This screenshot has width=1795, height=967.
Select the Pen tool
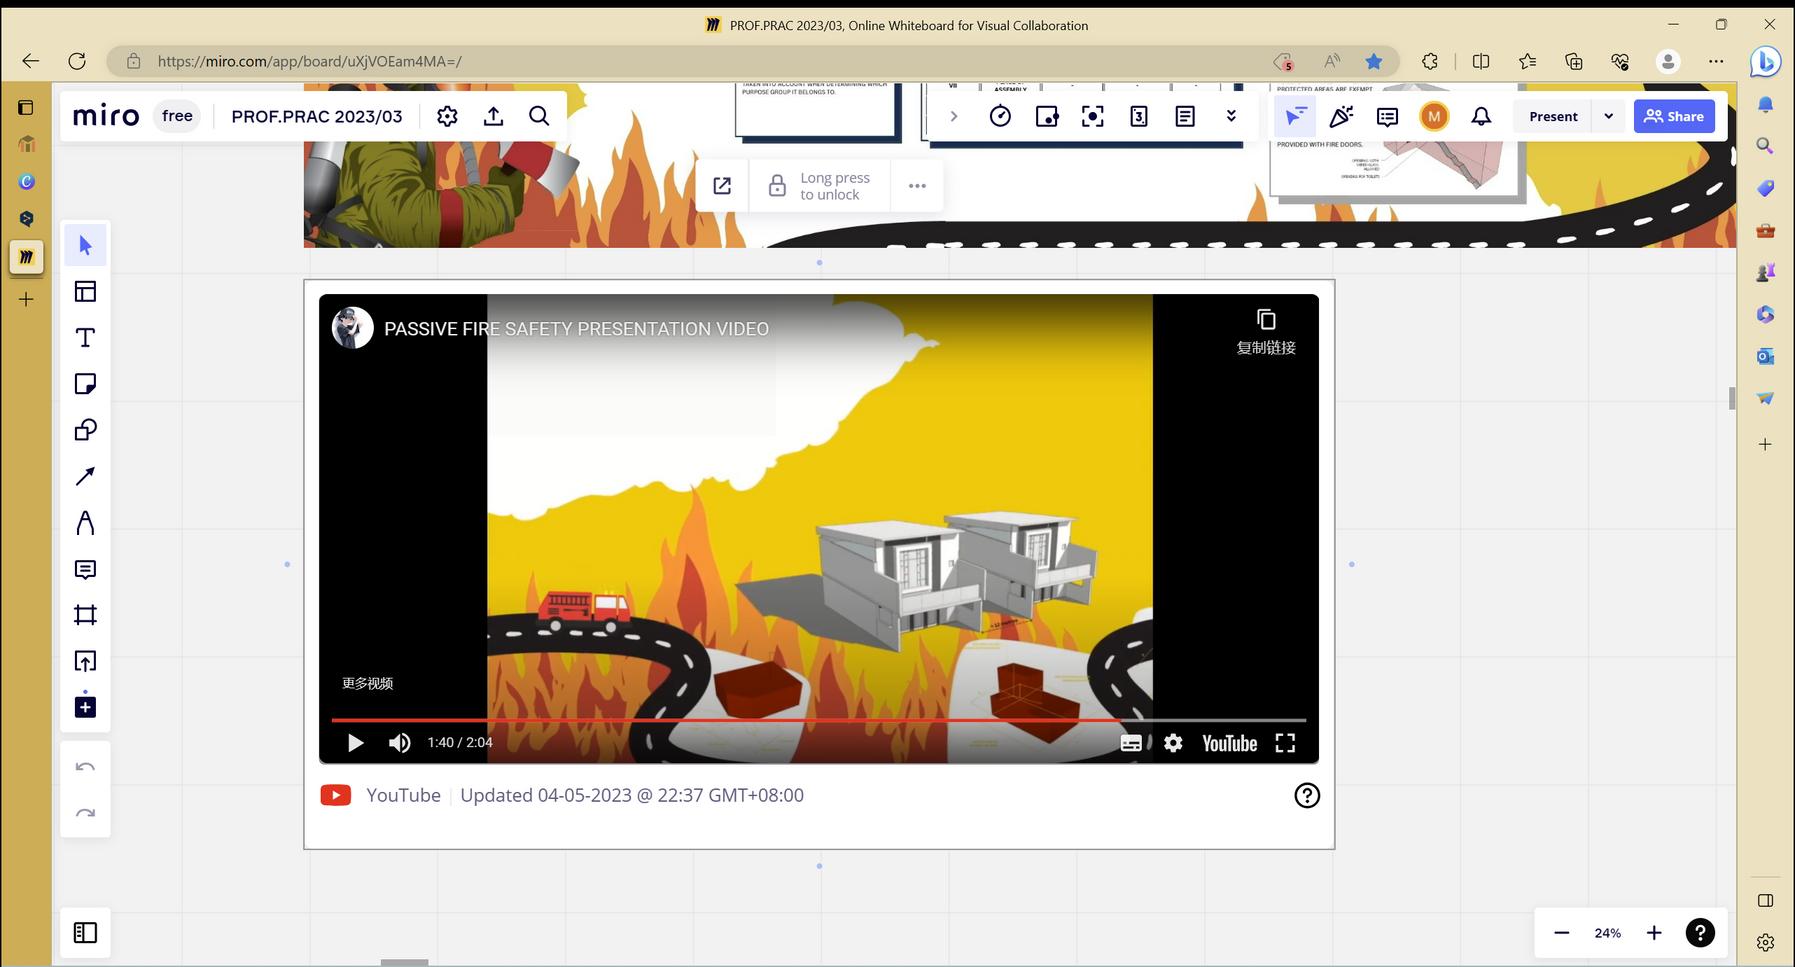(x=85, y=523)
